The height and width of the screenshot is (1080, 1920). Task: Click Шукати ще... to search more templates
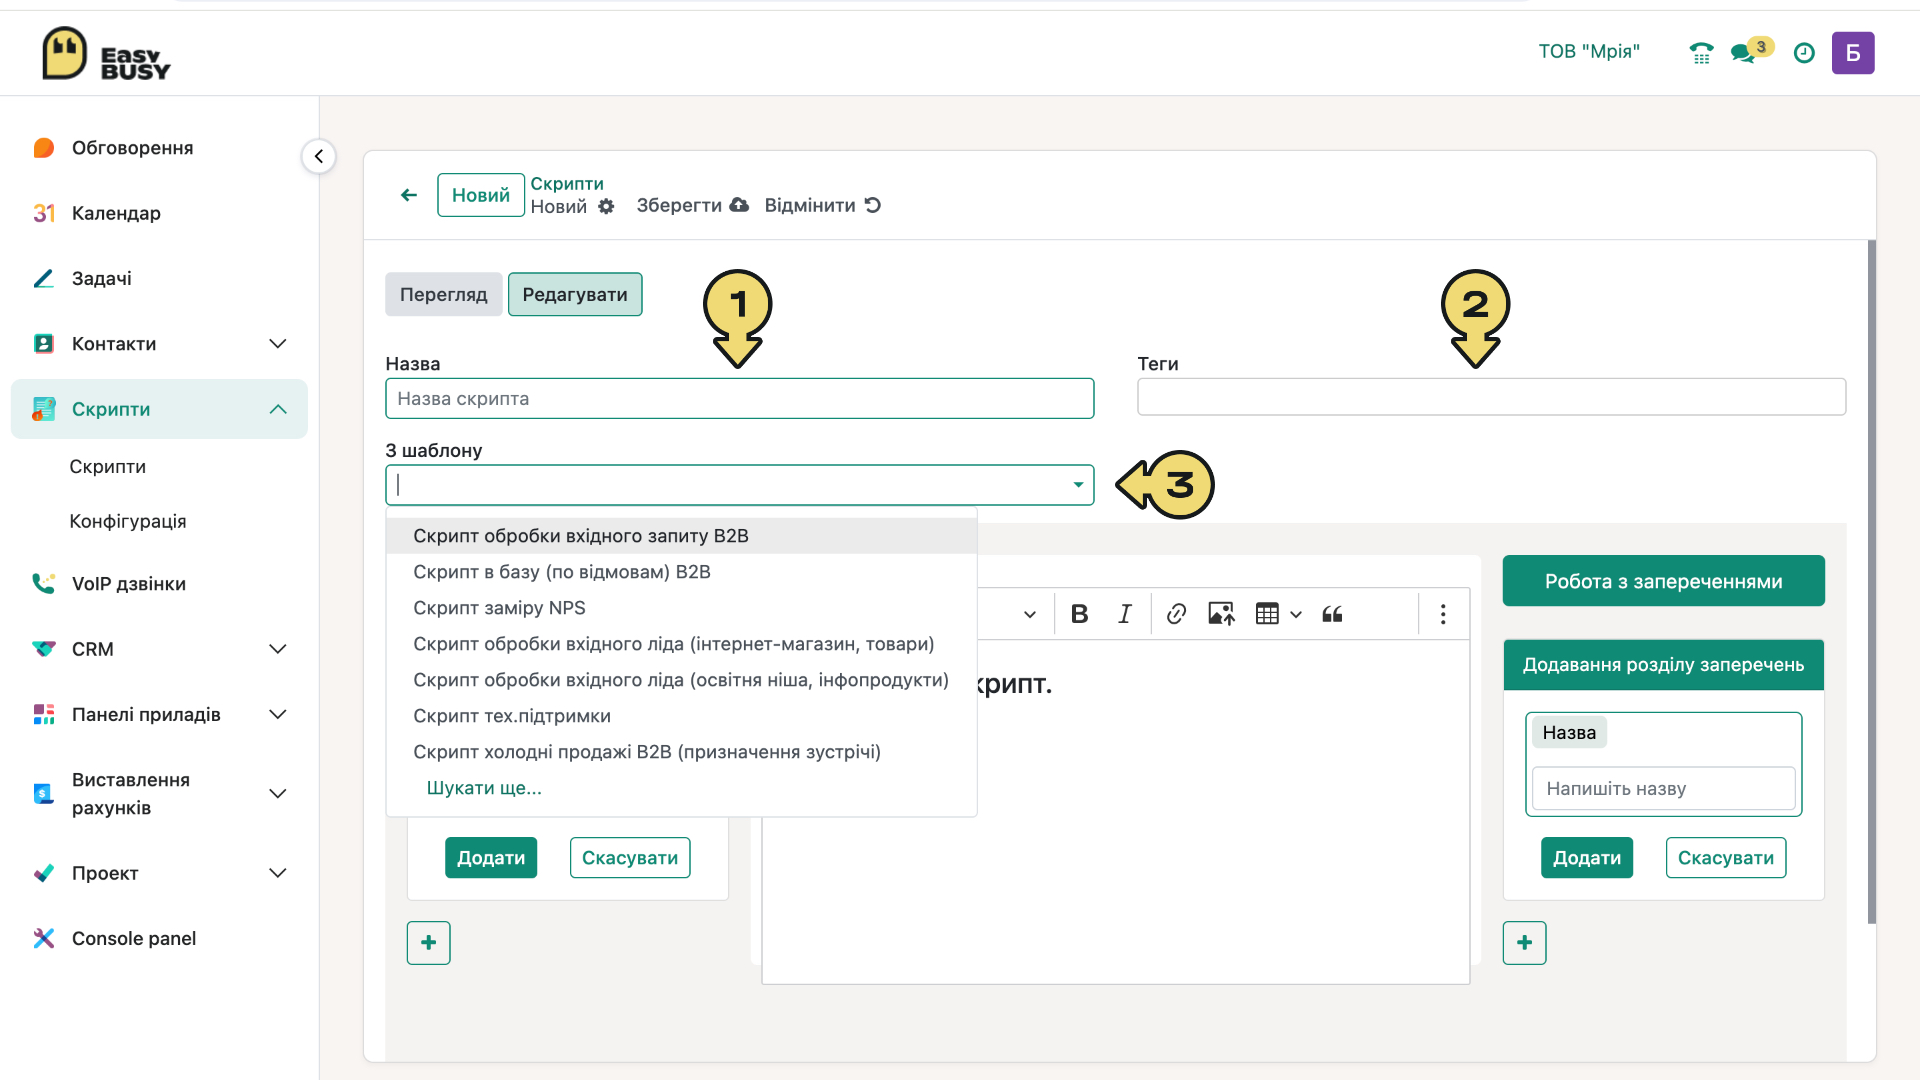(x=484, y=788)
